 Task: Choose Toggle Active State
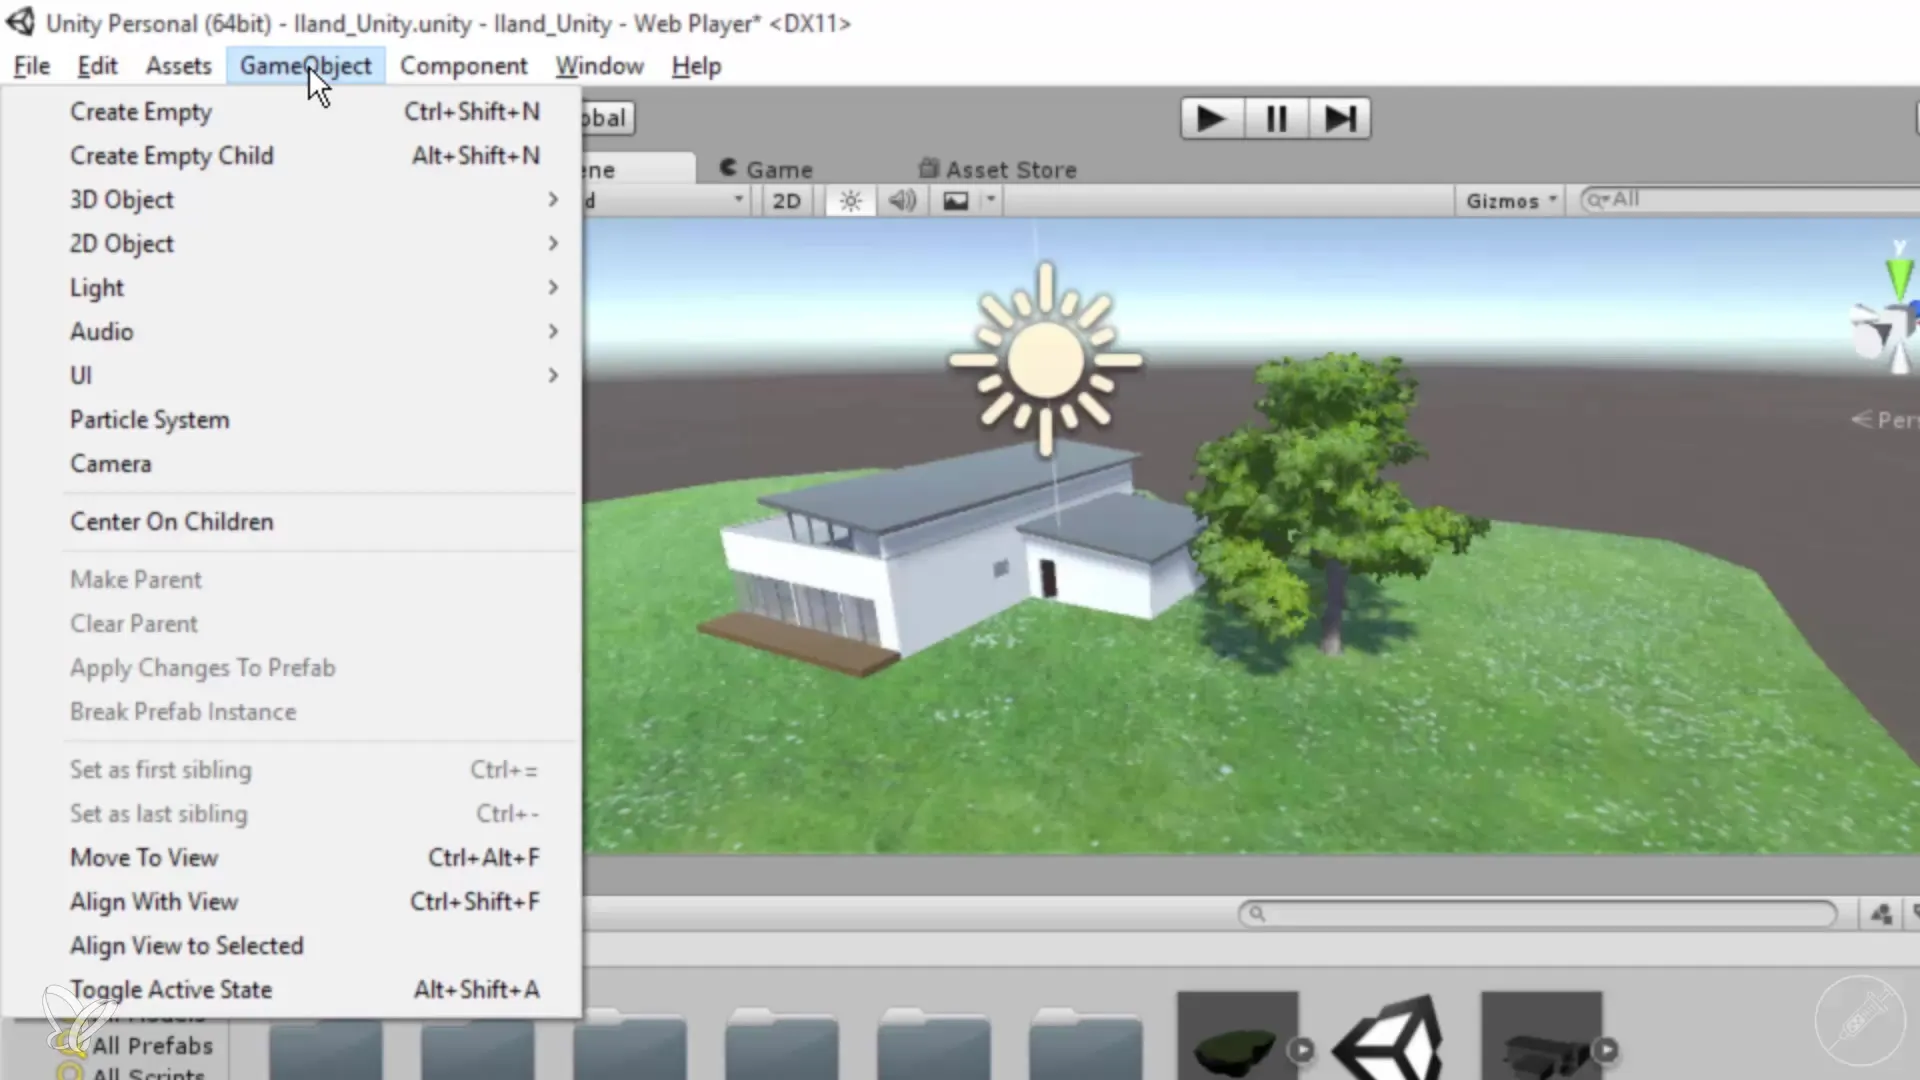click(x=292, y=990)
